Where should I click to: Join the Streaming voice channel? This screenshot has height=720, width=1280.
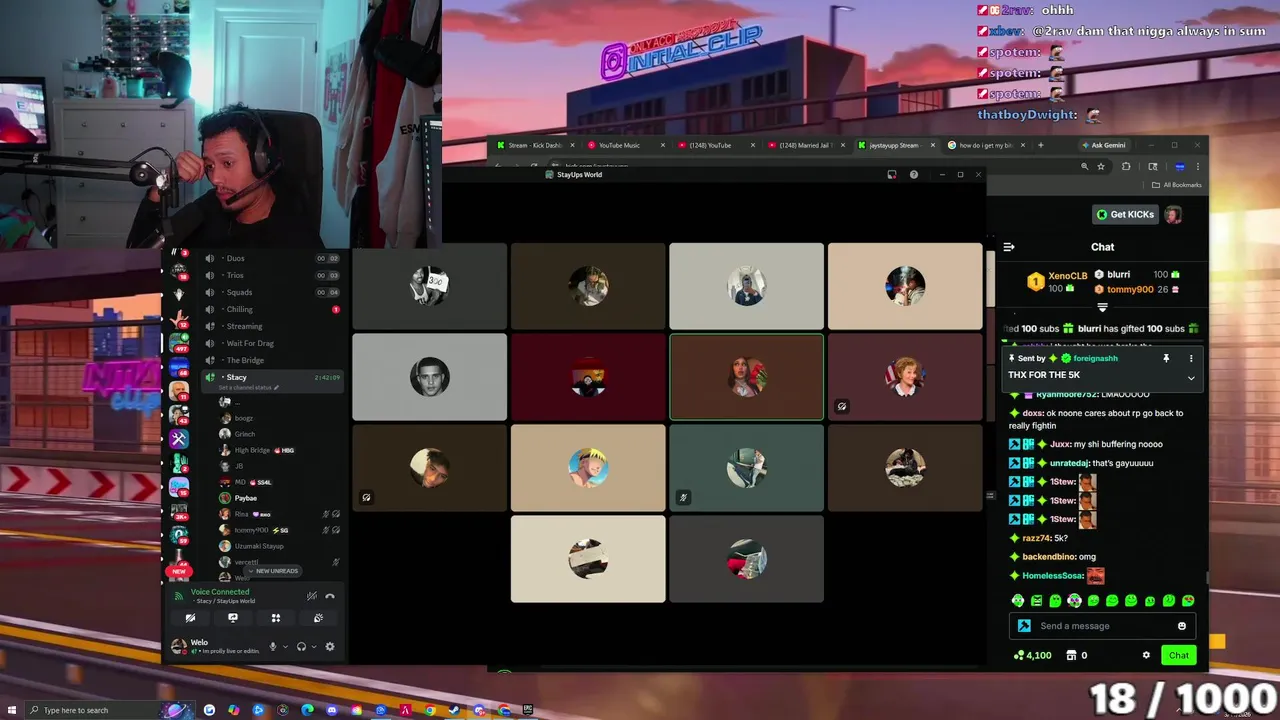pos(272,326)
